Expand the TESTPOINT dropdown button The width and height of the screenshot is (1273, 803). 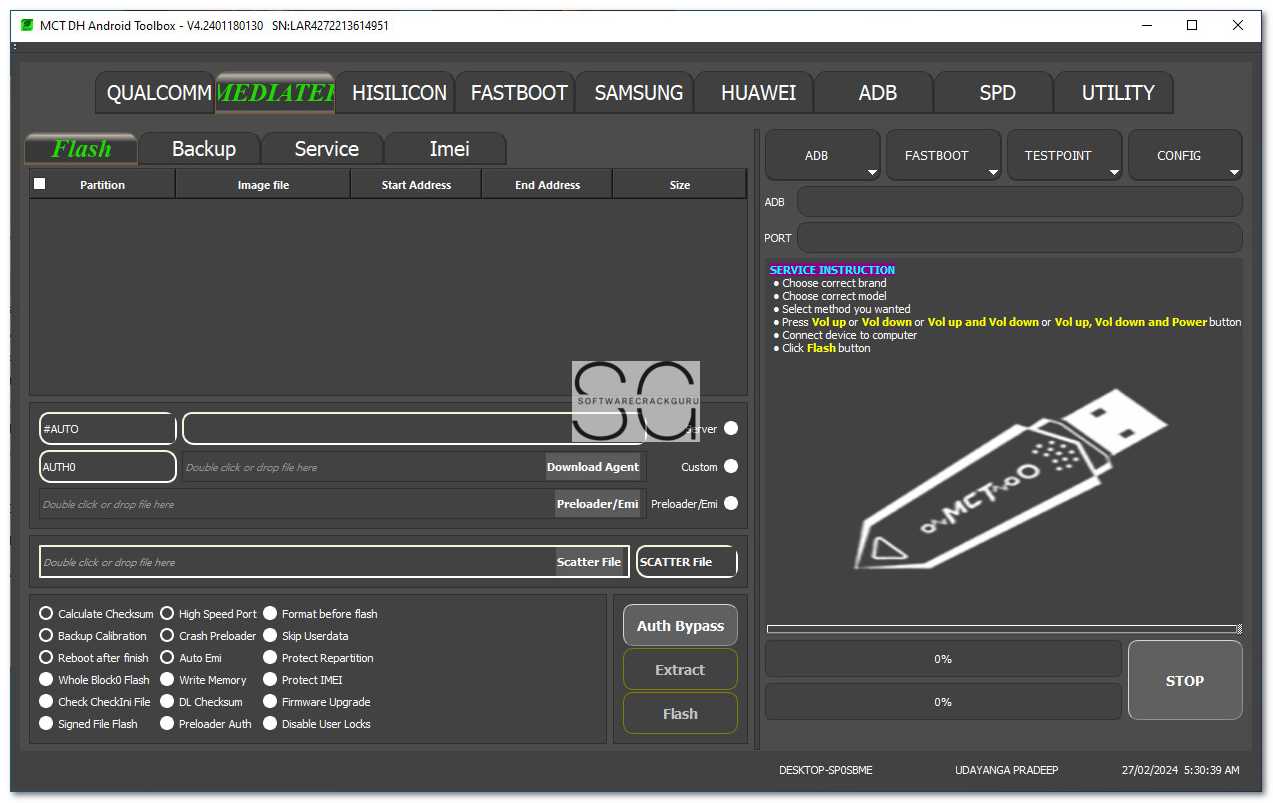point(1065,156)
